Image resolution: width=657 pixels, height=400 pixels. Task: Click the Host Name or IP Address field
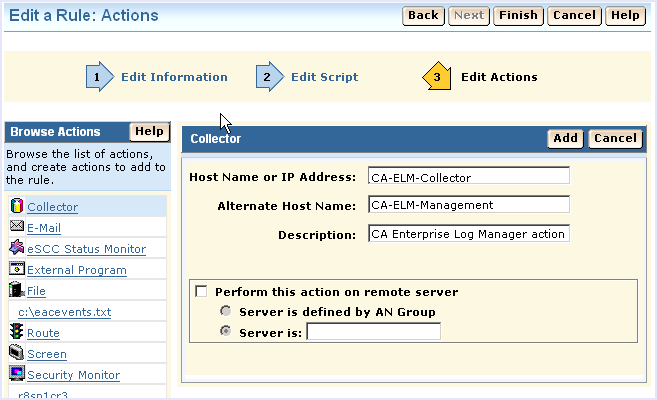coord(468,177)
